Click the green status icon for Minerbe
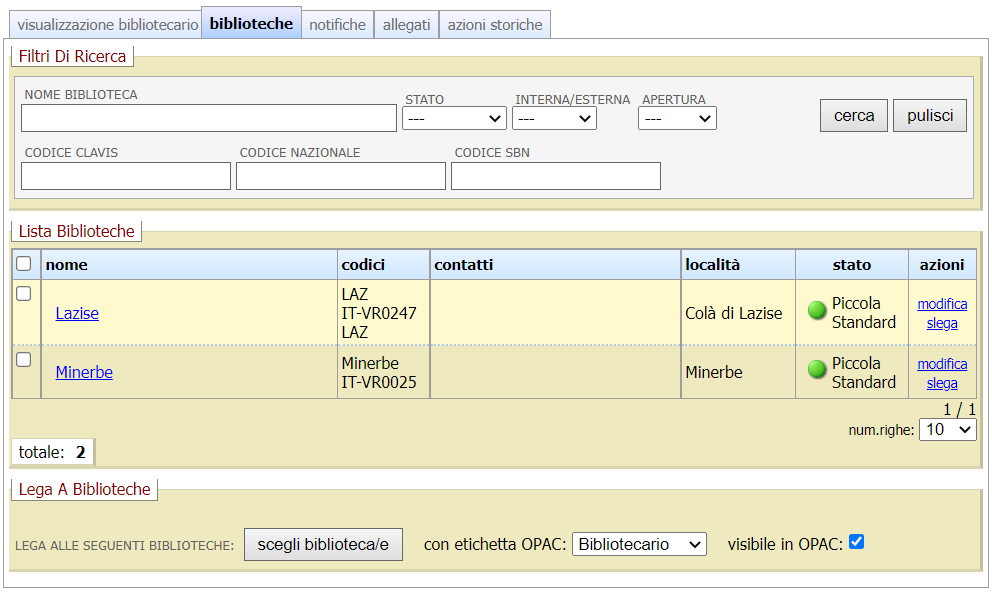 pyautogui.click(x=817, y=371)
